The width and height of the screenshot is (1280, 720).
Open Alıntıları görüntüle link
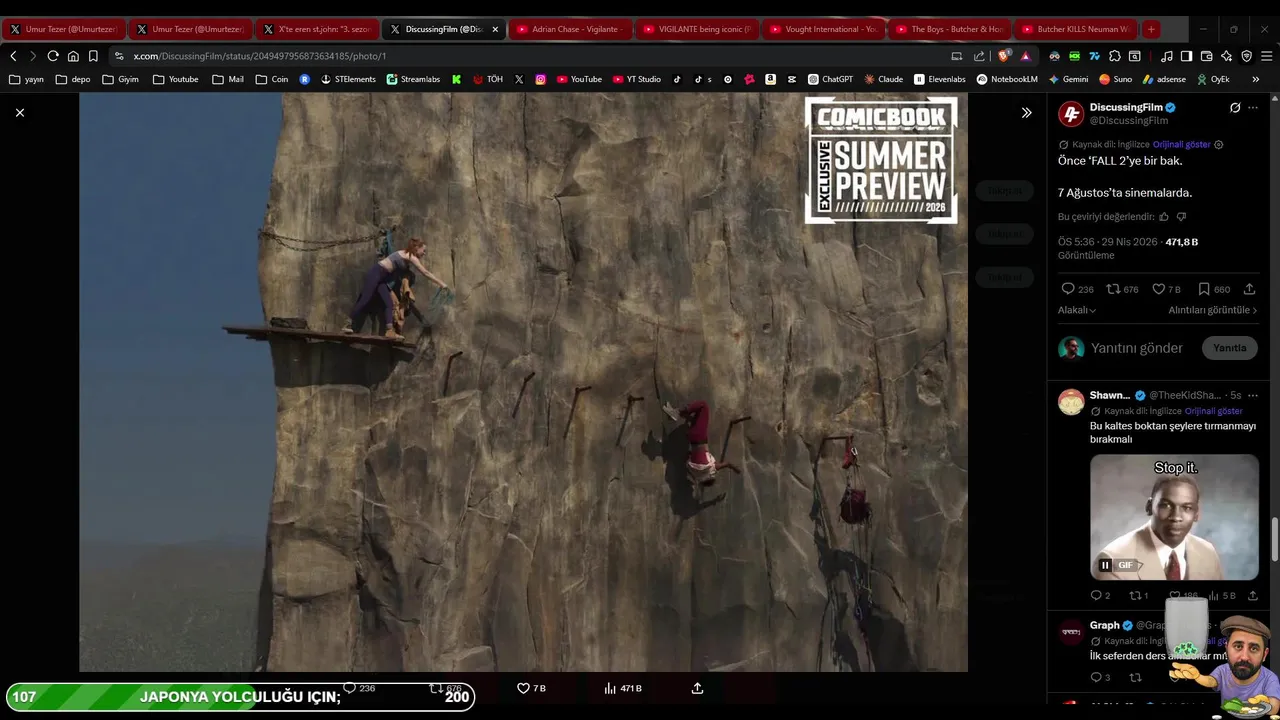click(1212, 311)
